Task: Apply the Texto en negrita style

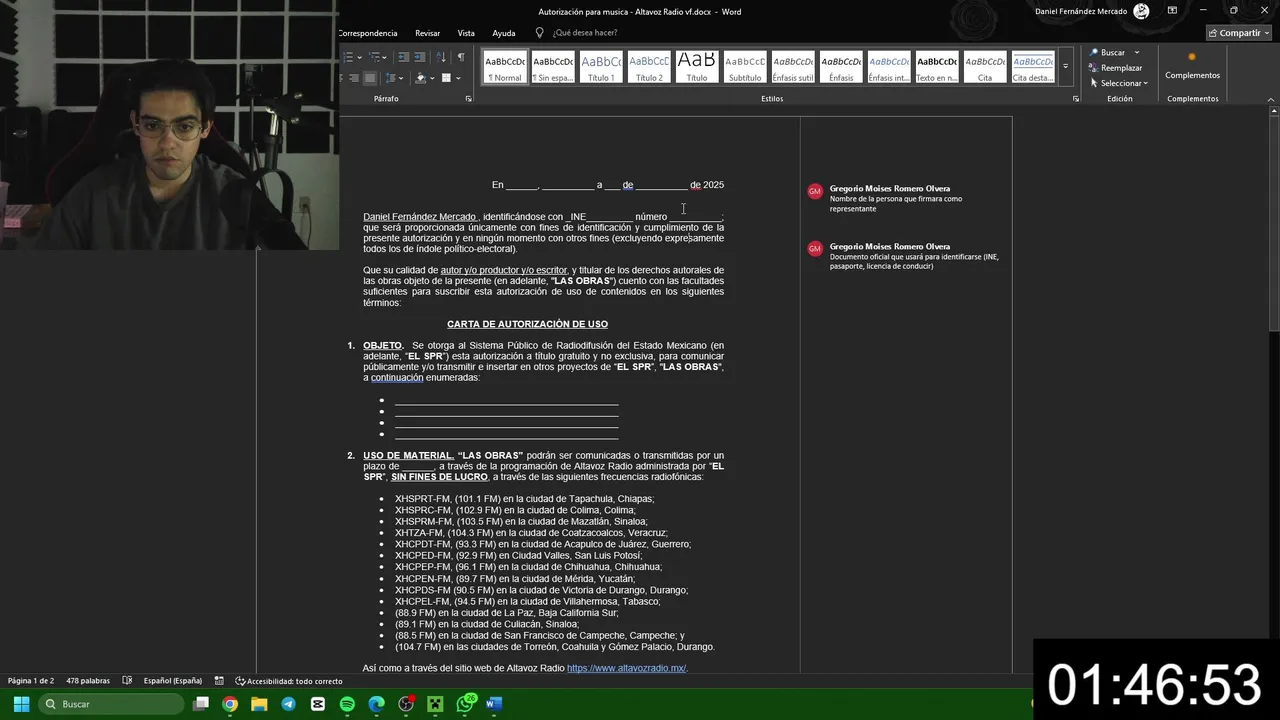Action: [x=937, y=67]
